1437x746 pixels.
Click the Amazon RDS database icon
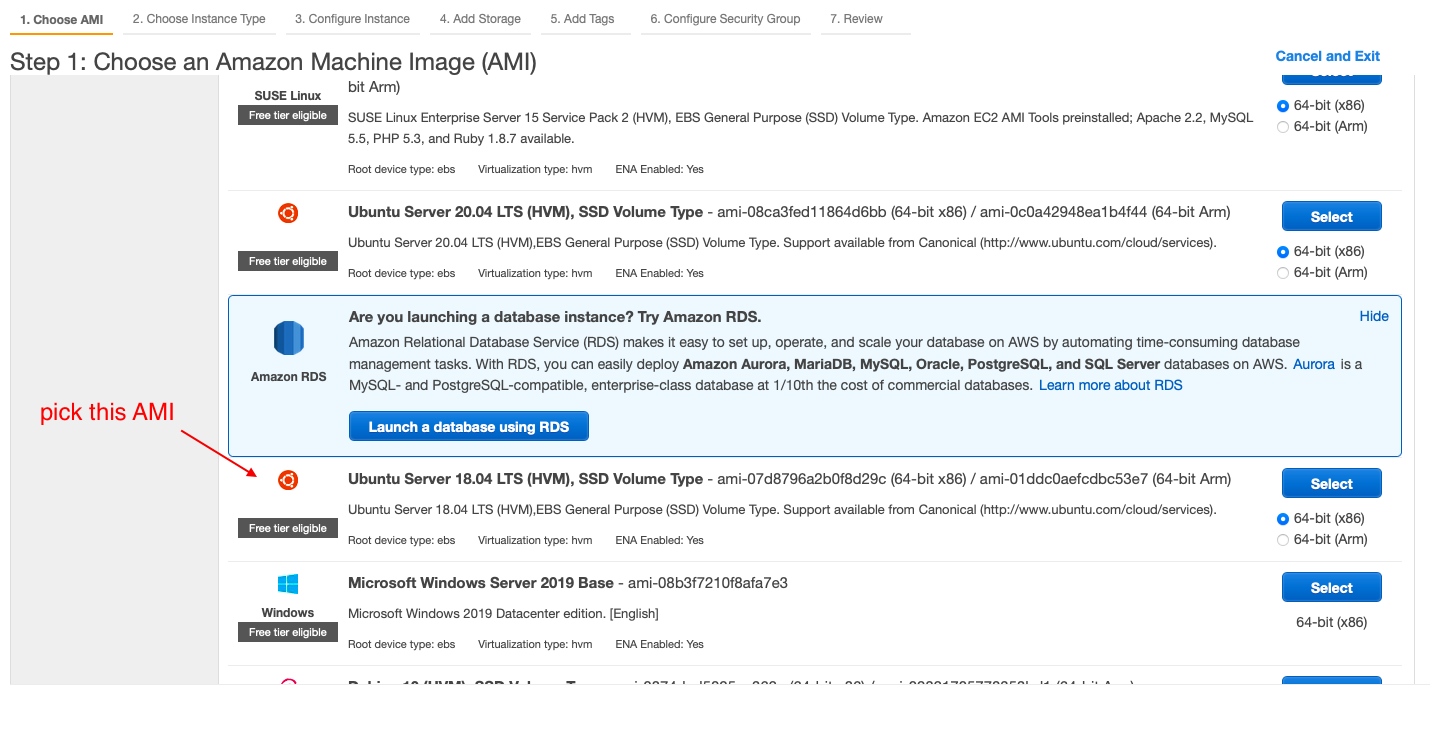point(288,339)
